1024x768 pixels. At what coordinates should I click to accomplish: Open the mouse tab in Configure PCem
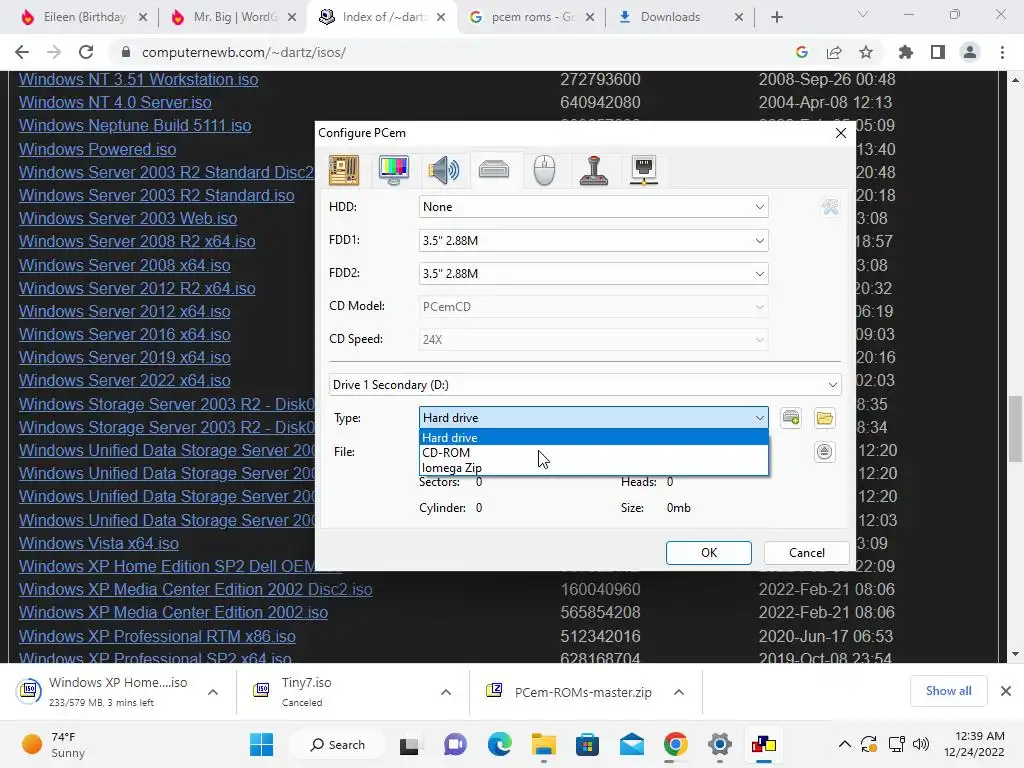tap(544, 170)
